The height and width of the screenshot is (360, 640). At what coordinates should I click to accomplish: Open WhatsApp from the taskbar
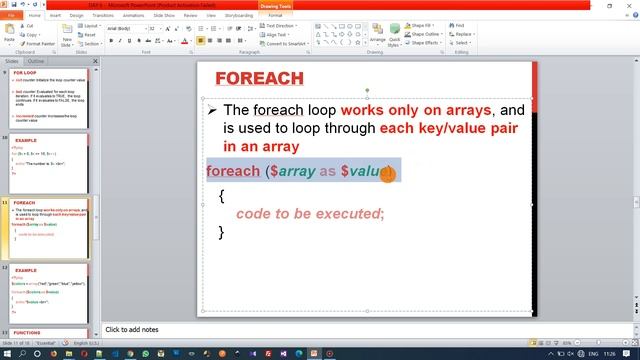[146, 353]
